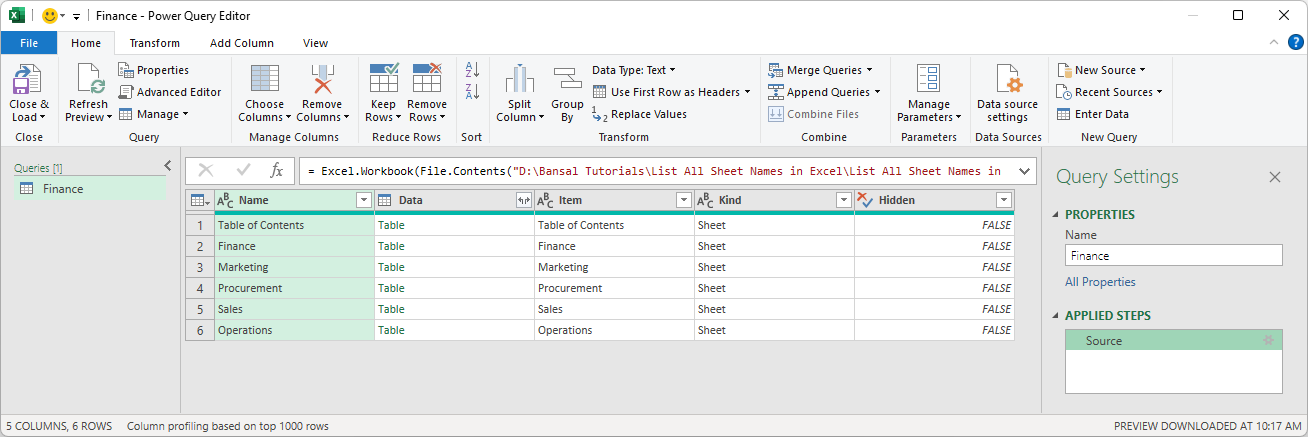Click inside the formula bar text
Screen dimensions: 1308x437
click(x=654, y=171)
